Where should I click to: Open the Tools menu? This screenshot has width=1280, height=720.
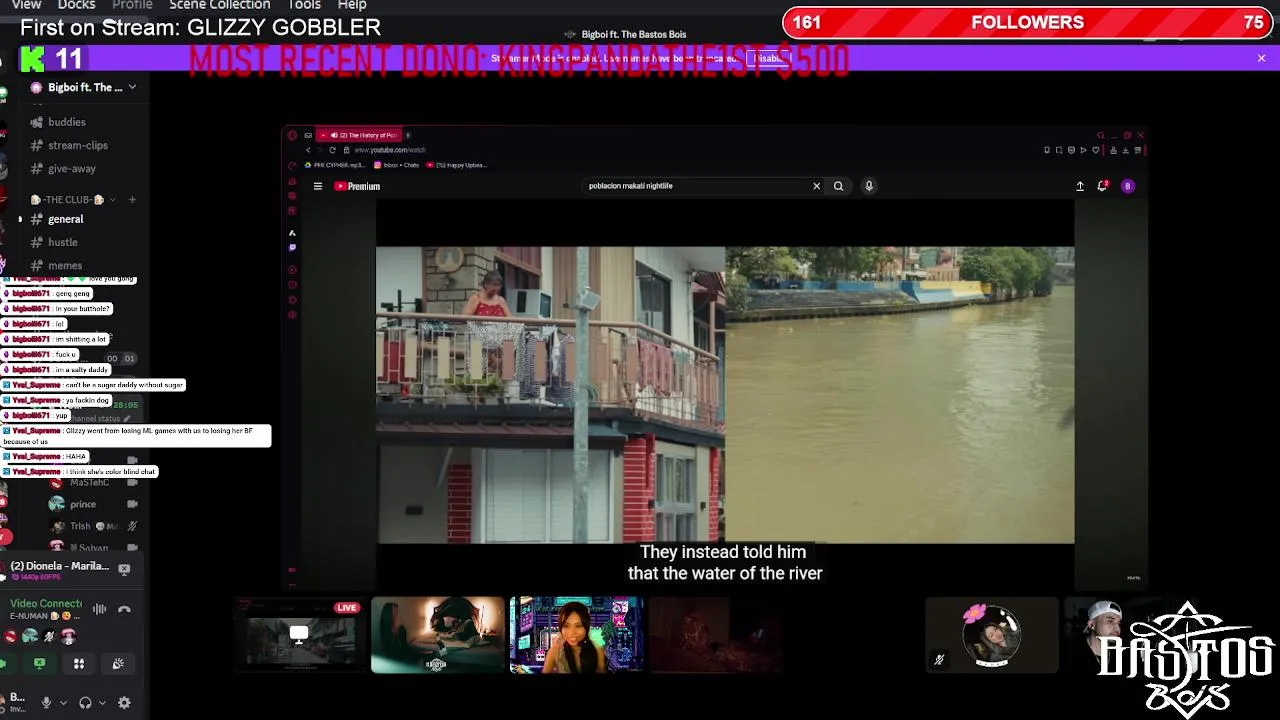coord(304,5)
